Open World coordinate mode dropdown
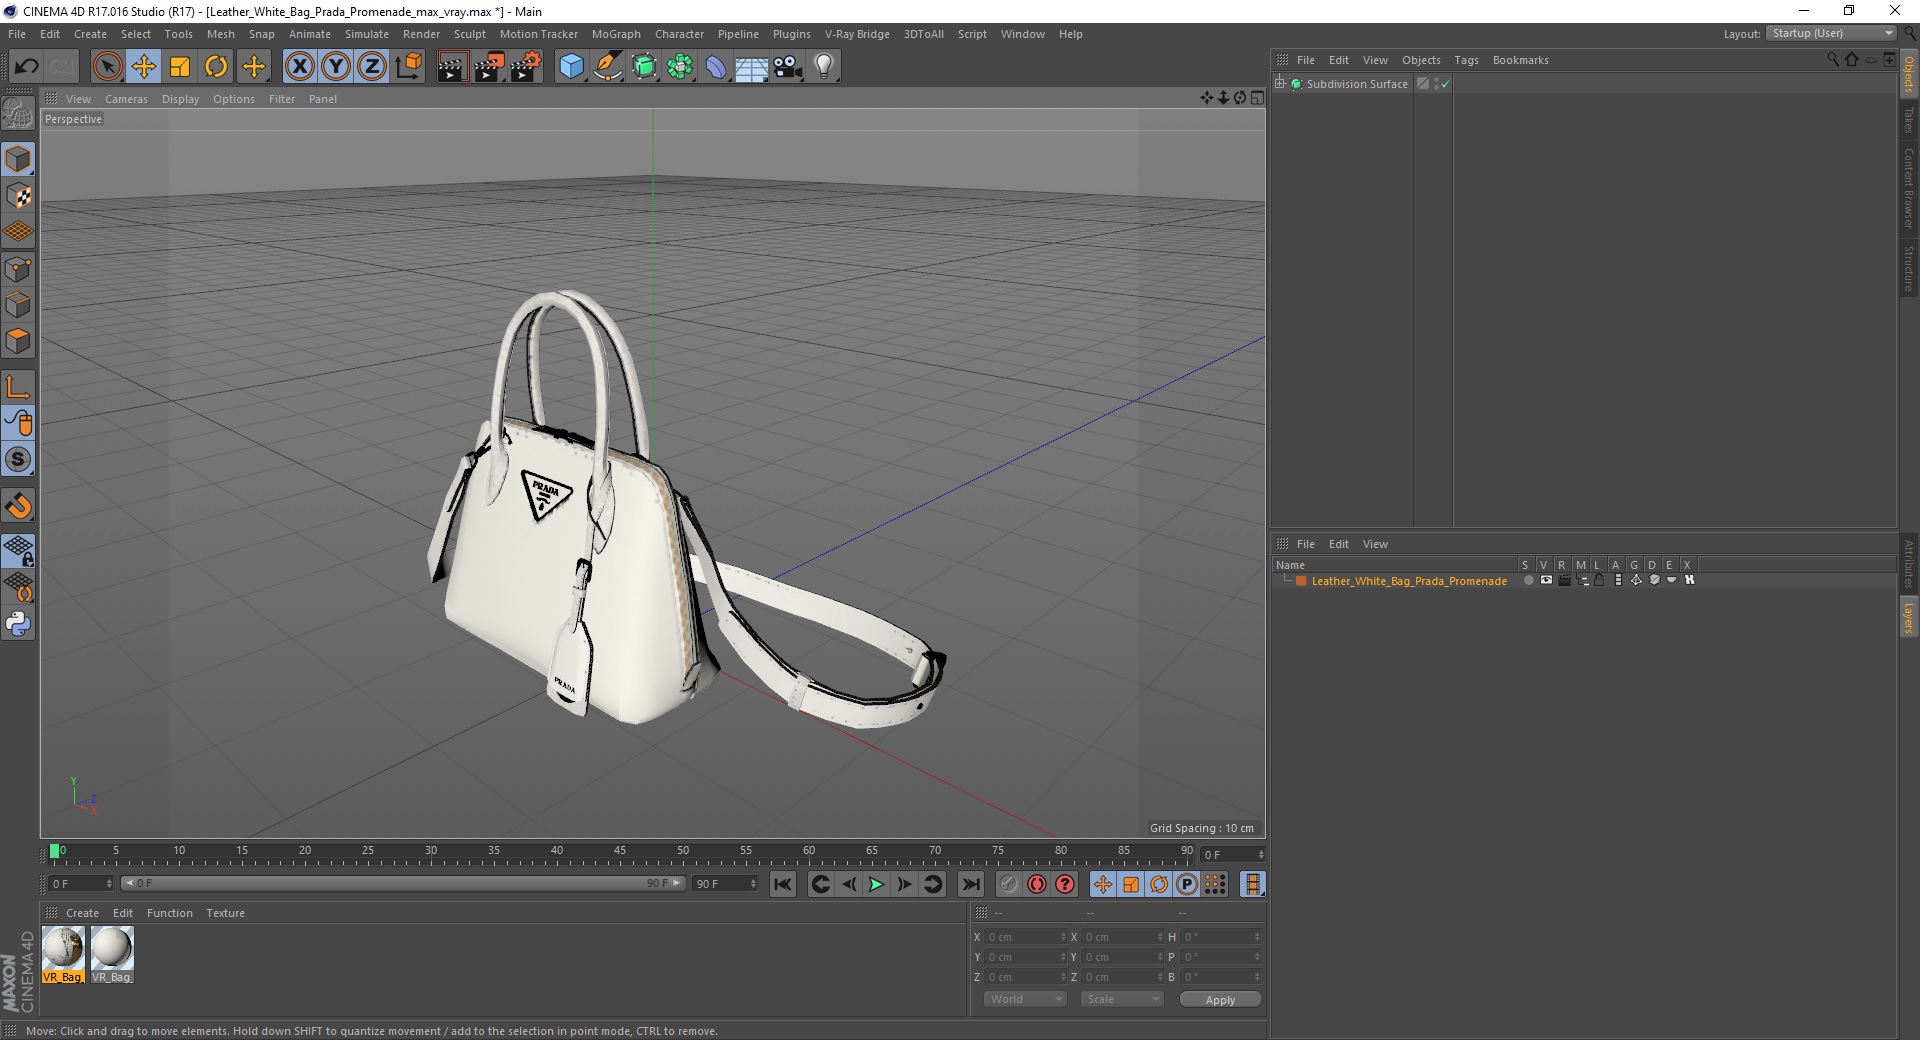The width and height of the screenshot is (1920, 1040). (1025, 999)
